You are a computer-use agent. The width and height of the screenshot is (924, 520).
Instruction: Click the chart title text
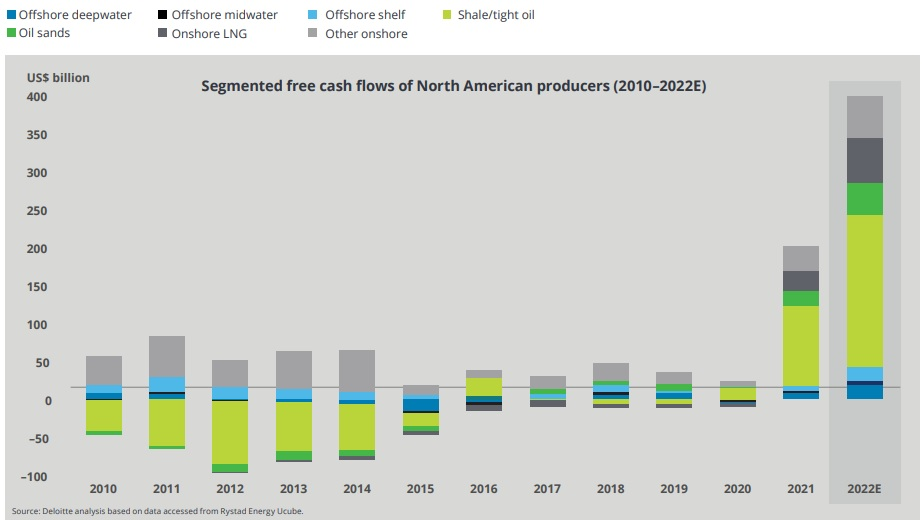454,86
